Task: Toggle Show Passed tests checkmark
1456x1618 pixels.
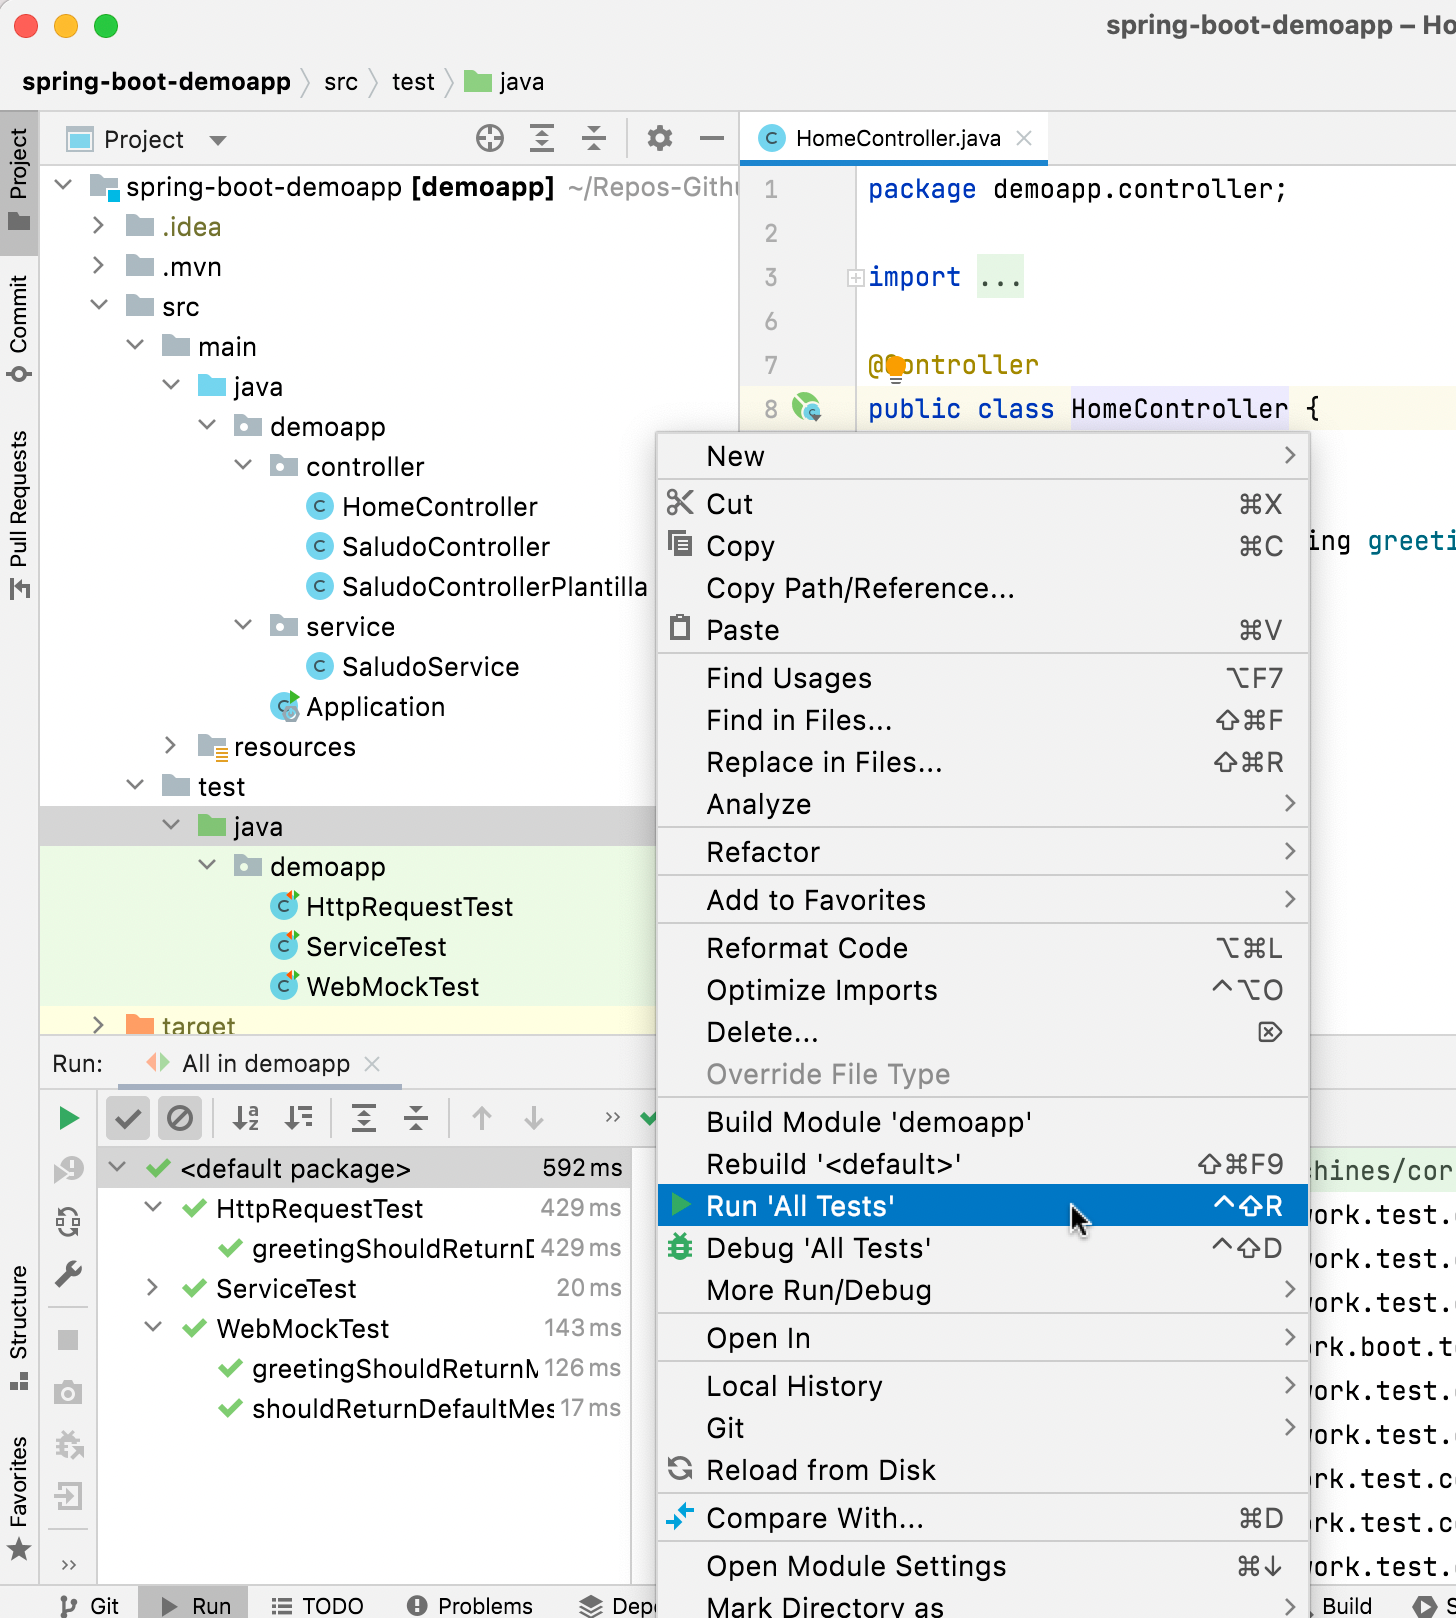Action: pyautogui.click(x=128, y=1118)
